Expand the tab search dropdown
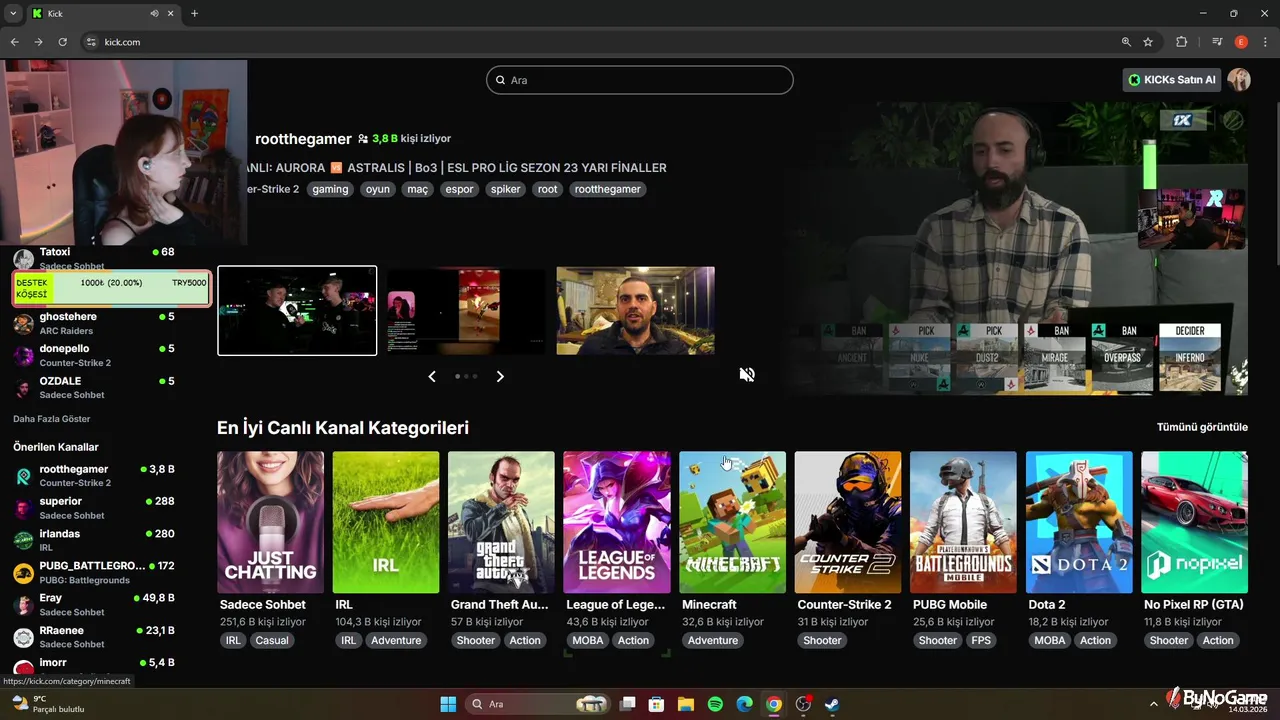The height and width of the screenshot is (720, 1280). point(13,13)
